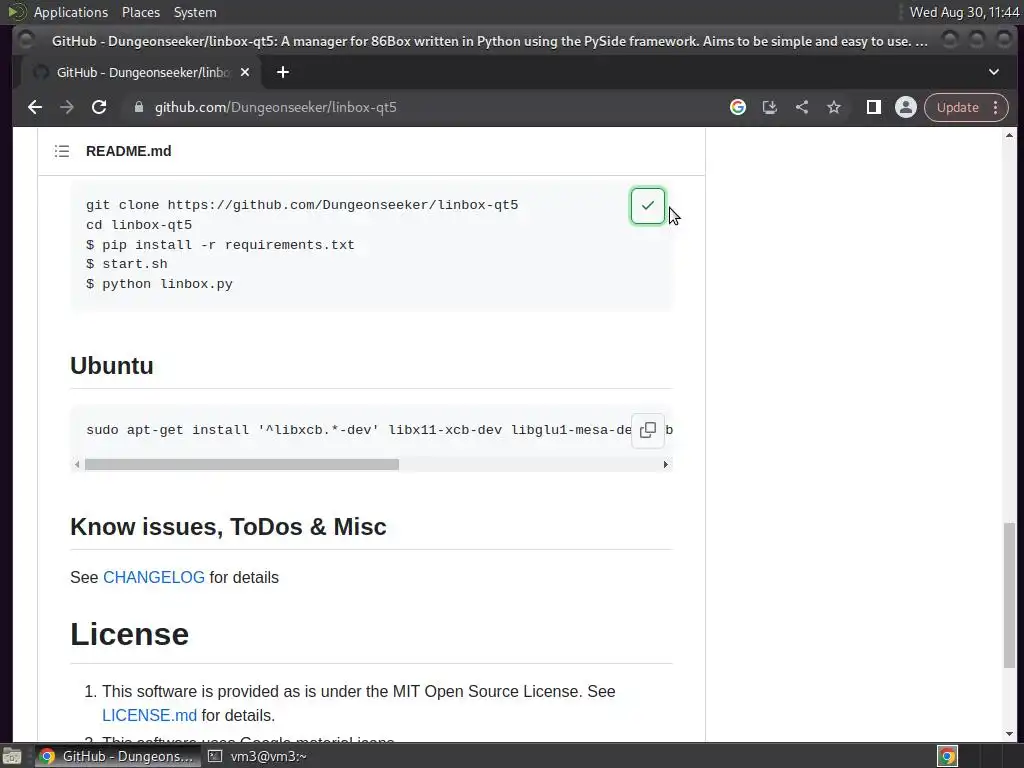This screenshot has height=768, width=1024.
Task: Expand the tab search dropdown chevron
Action: tap(994, 72)
